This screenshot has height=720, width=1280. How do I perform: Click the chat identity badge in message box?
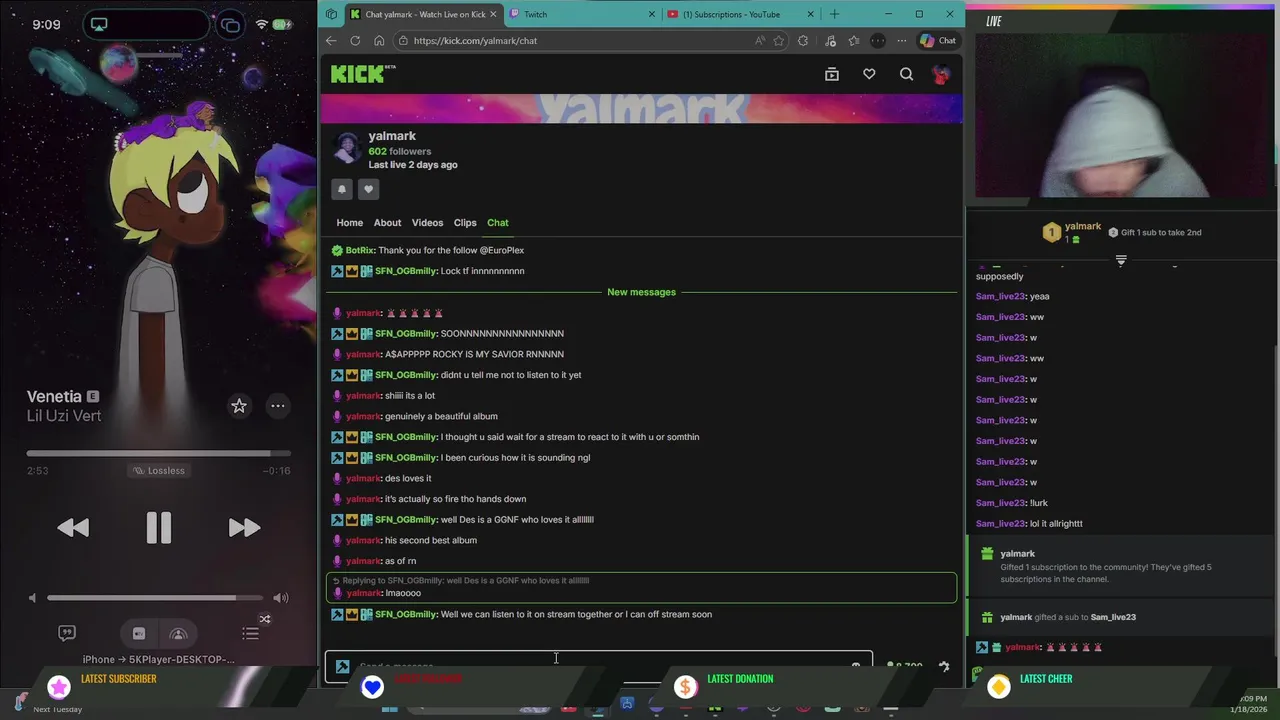point(342,666)
